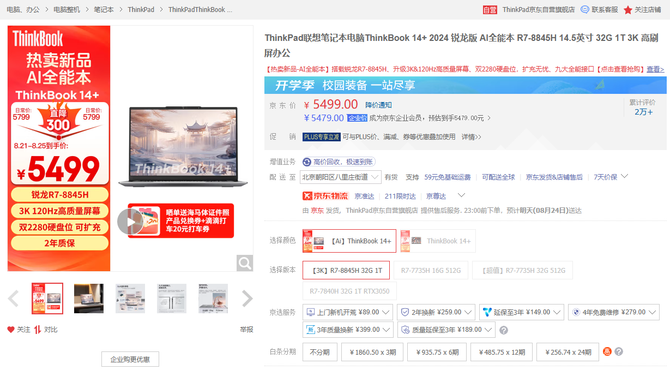This screenshot has width=670, height=370.
Task: Click the 降价通知 price alert link
Action: 378,105
